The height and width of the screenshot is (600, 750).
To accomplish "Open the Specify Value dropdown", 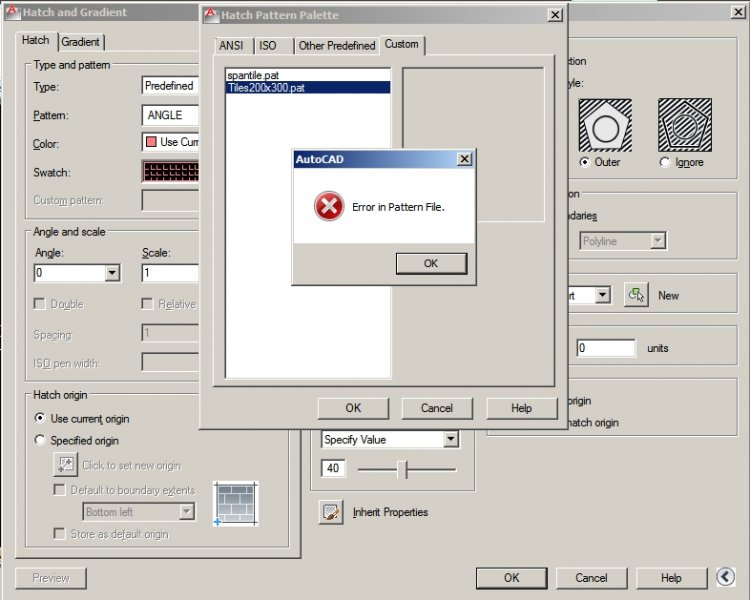I will pos(390,439).
